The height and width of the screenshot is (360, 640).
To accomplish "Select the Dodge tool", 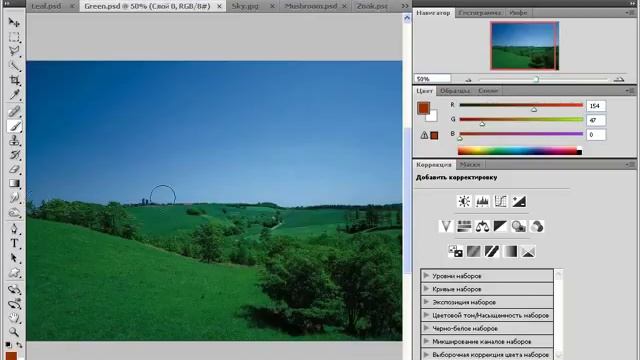I will click(x=14, y=213).
